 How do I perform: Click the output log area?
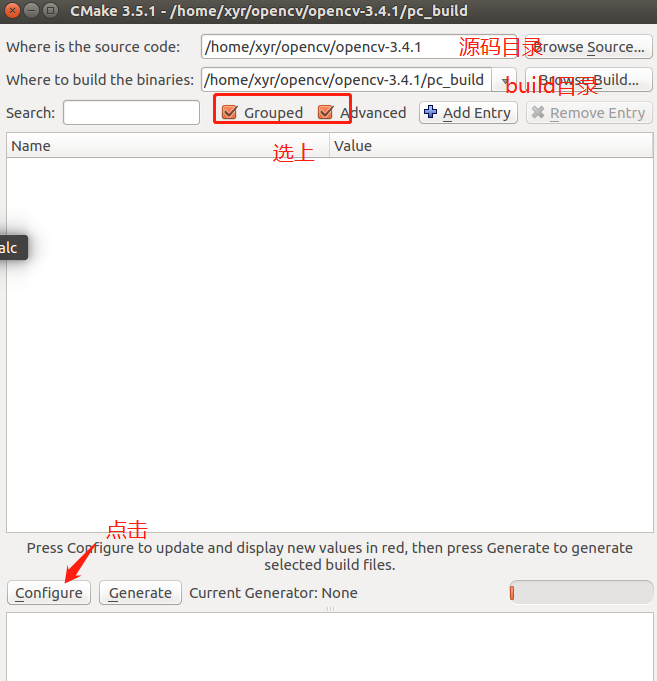click(x=330, y=647)
